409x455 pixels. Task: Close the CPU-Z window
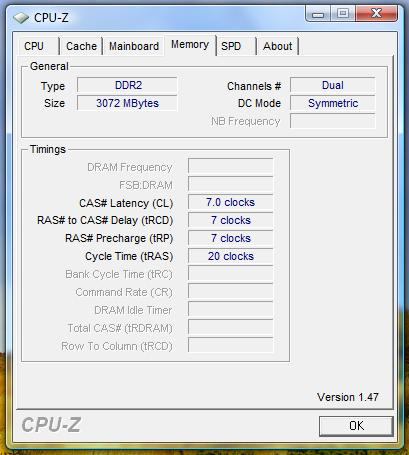pos(376,14)
